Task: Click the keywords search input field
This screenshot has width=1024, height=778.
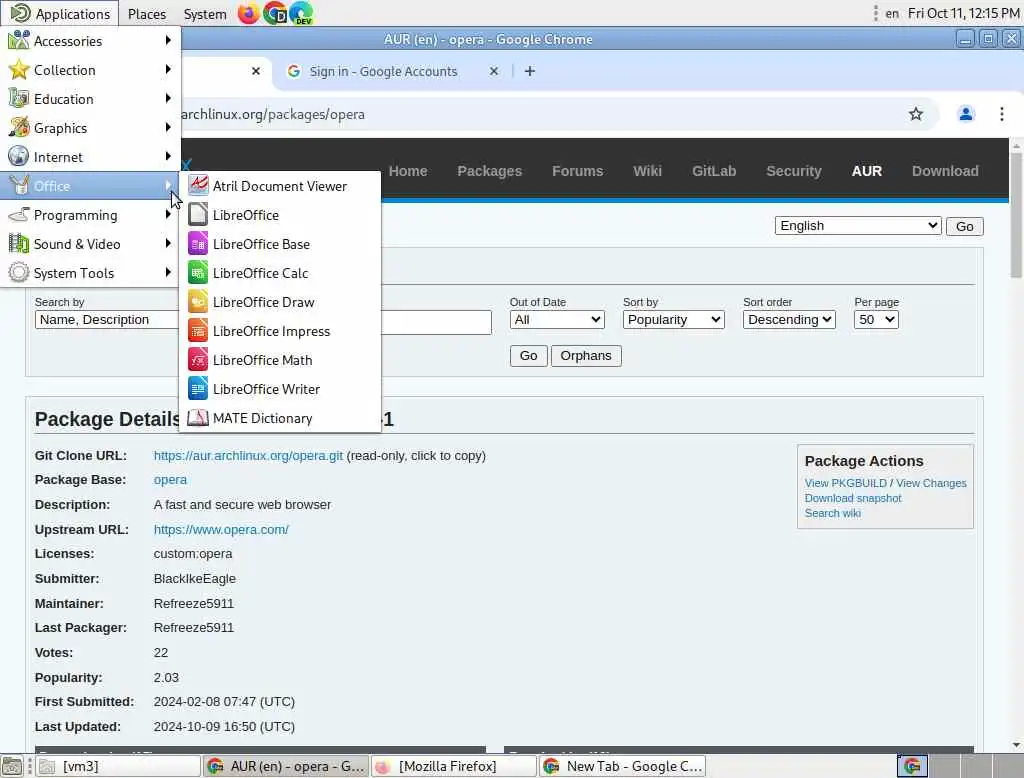Action: pos(436,322)
